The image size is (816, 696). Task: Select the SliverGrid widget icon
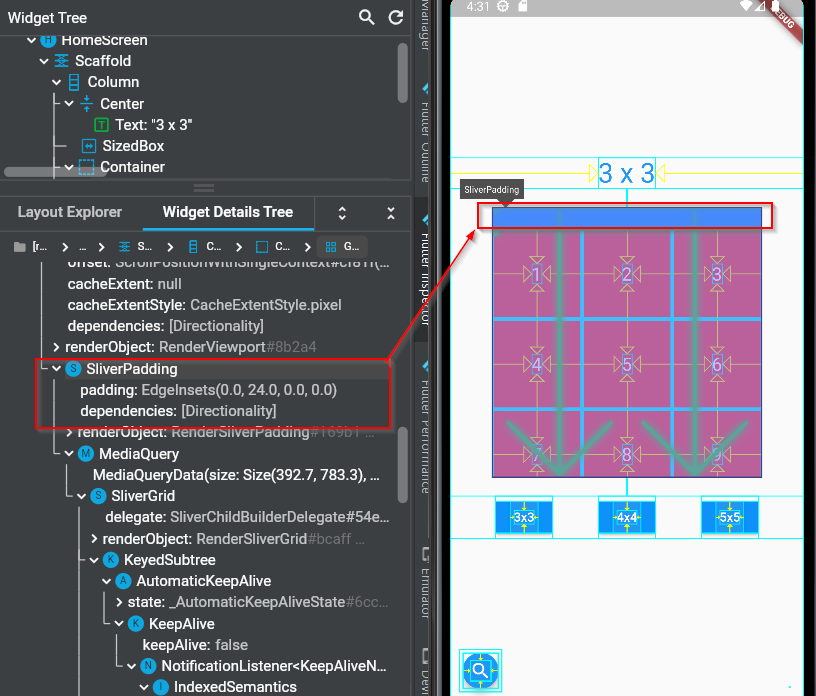[x=98, y=496]
